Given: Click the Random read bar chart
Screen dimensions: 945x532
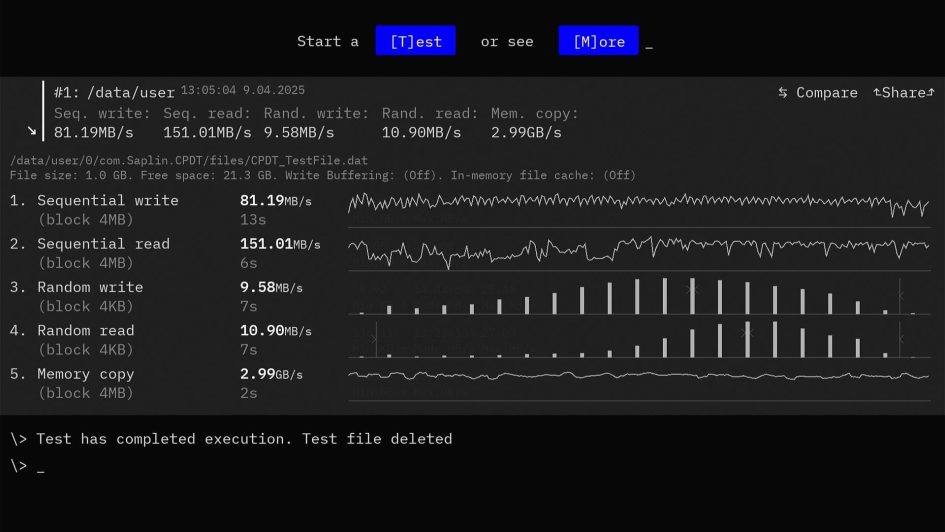Looking at the screenshot, I should (x=638, y=339).
